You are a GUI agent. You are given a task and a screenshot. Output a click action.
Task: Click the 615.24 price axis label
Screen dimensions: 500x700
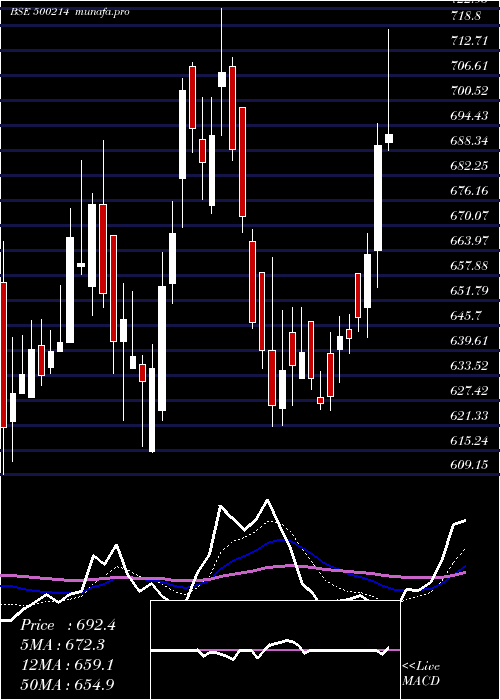[x=468, y=441]
